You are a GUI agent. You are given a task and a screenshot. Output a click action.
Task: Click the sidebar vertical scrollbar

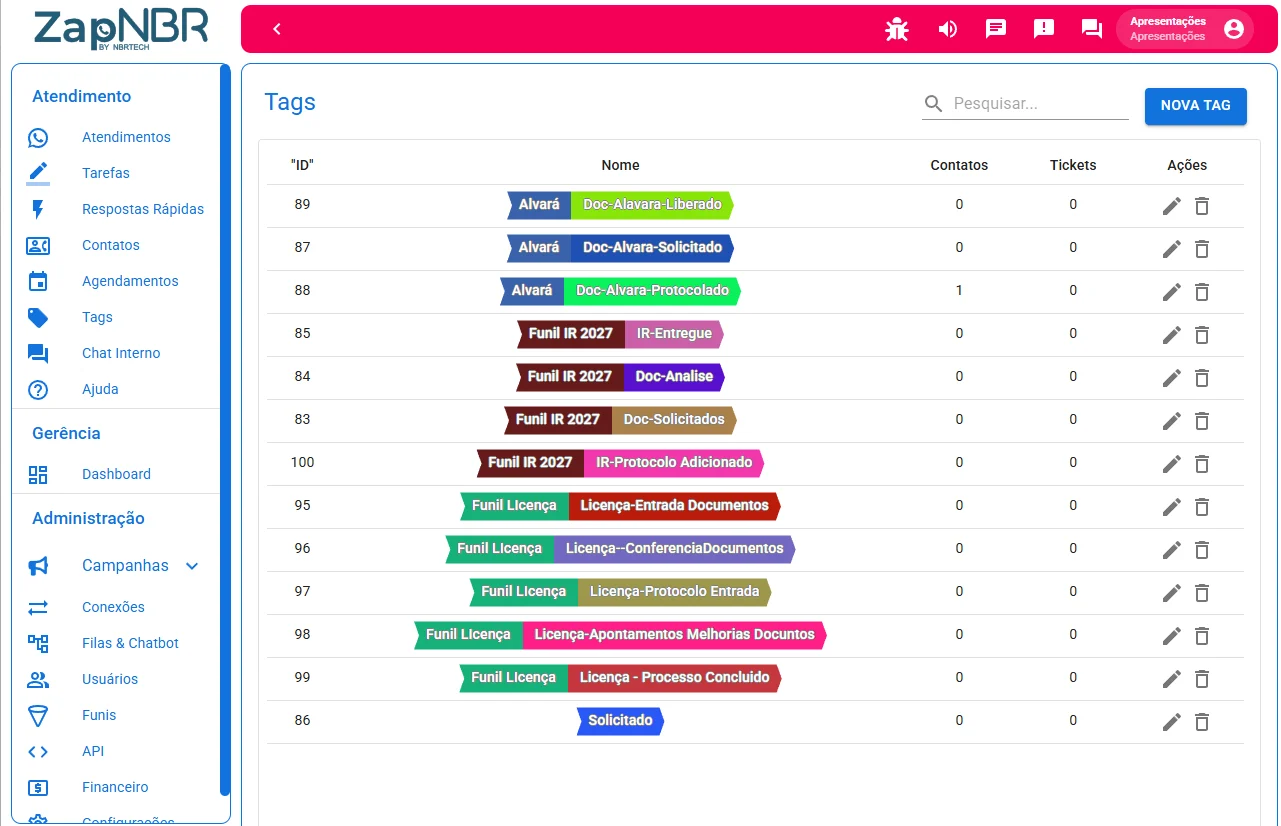225,430
